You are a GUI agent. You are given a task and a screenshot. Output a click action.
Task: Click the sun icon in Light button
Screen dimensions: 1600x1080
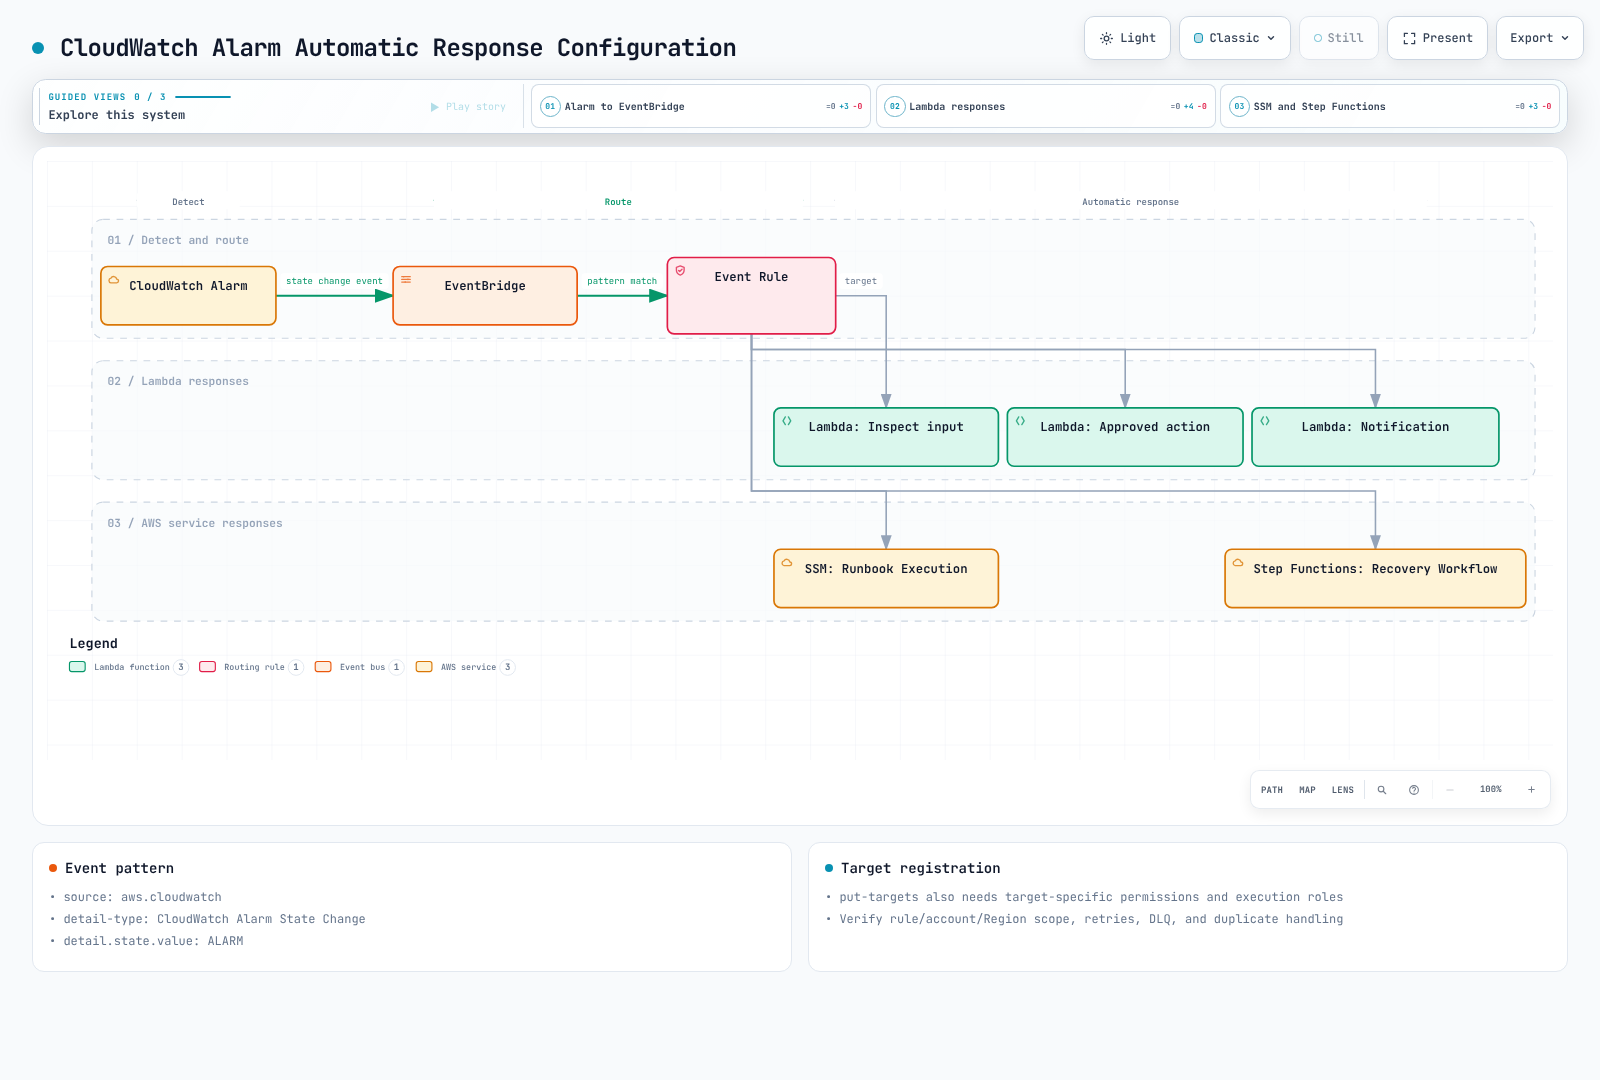pos(1106,38)
